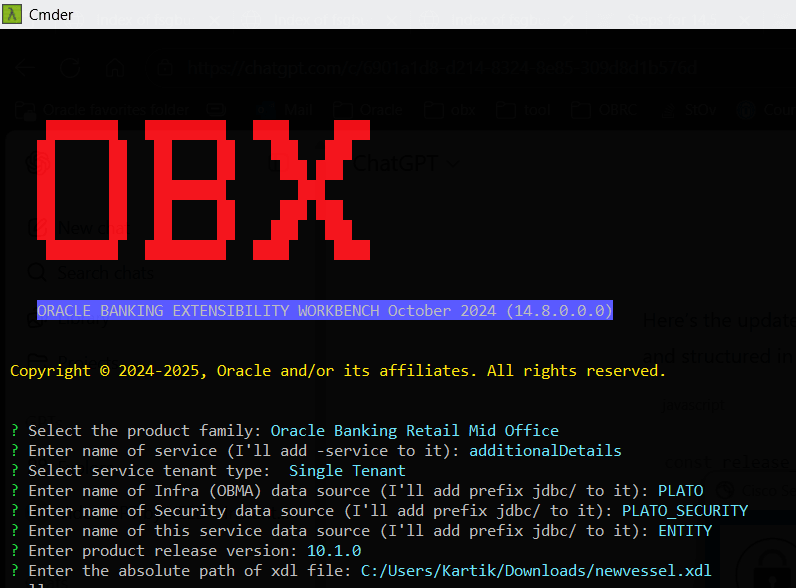Open the 'StOv' bookmark in background browser
Screen dimensions: 796x588
(688, 110)
